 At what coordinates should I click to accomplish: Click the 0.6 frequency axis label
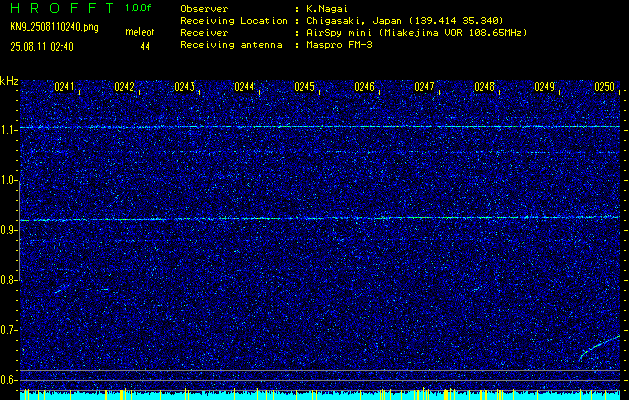(x=8, y=380)
